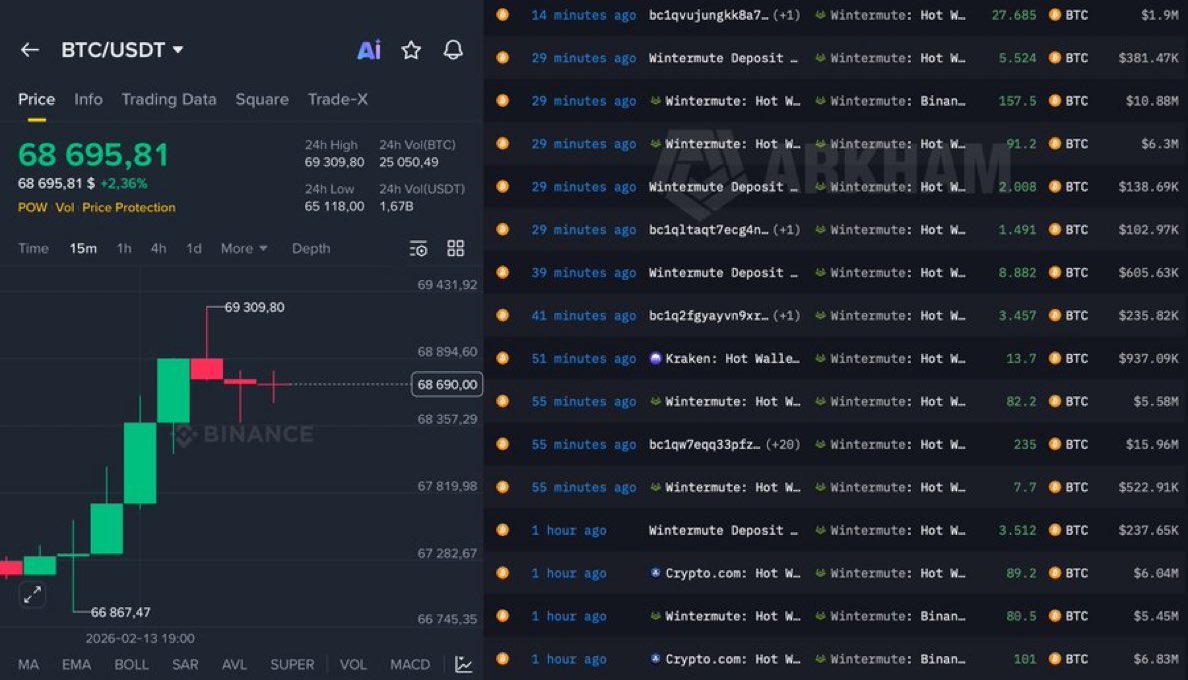This screenshot has width=1188, height=680.
Task: Click the BTC token icon in the 235 BTC row
Action: pos(1055,444)
